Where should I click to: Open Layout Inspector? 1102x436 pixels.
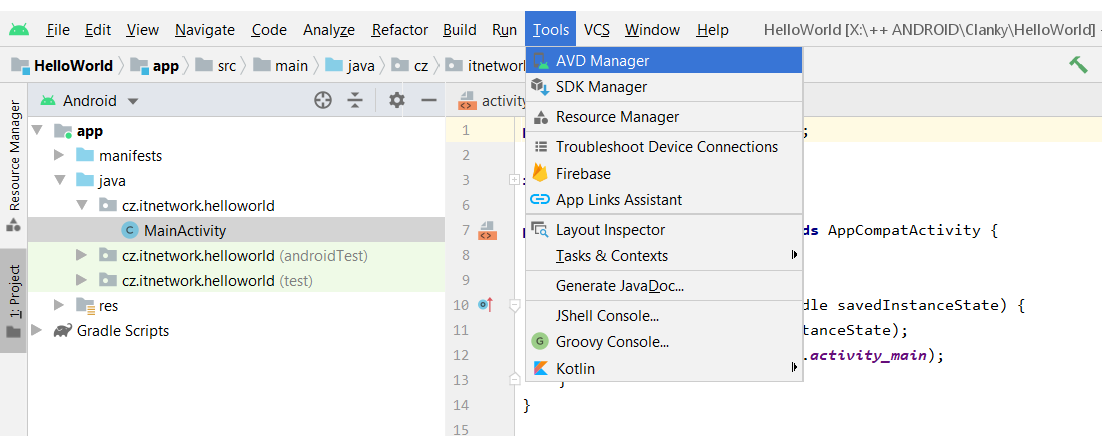click(x=610, y=229)
